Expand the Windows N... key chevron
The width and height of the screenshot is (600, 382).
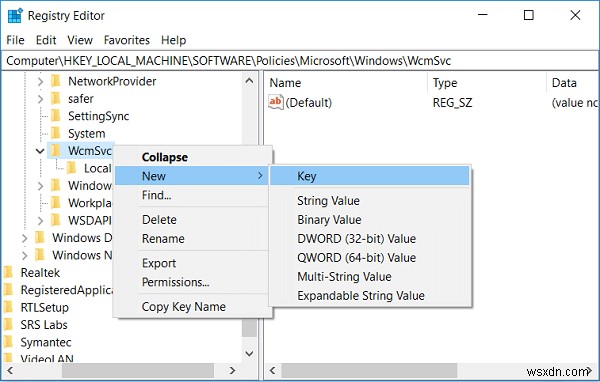pos(24,255)
